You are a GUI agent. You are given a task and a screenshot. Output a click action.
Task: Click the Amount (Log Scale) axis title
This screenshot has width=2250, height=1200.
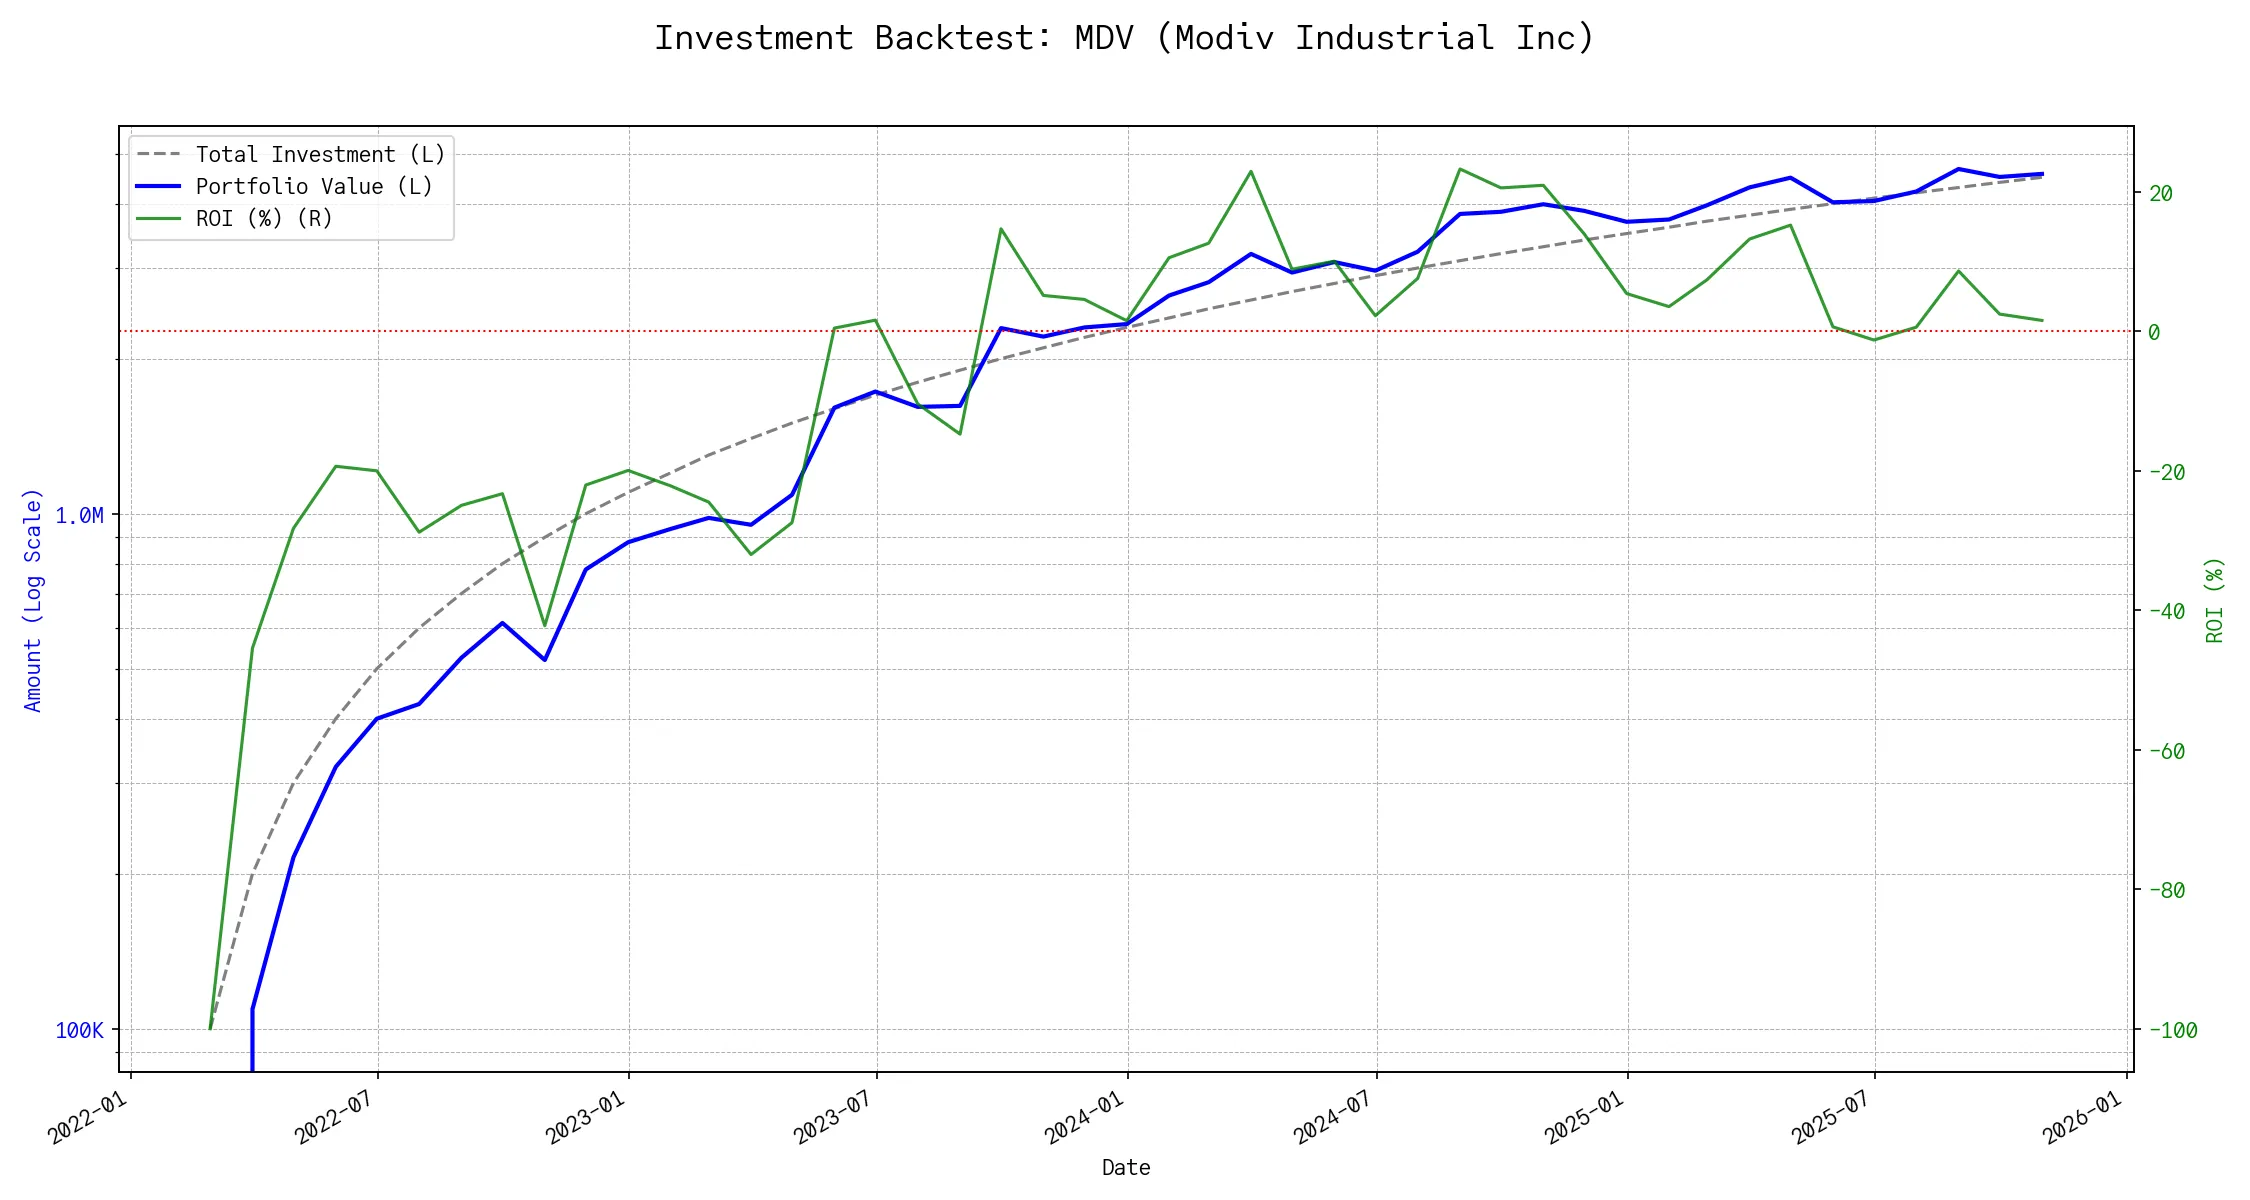[x=33, y=600]
